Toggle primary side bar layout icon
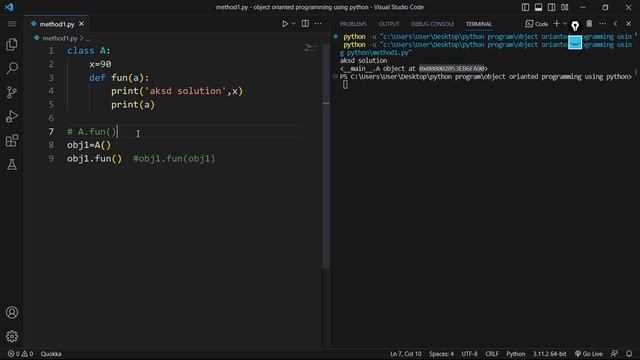This screenshot has height=360, width=640. point(525,7)
